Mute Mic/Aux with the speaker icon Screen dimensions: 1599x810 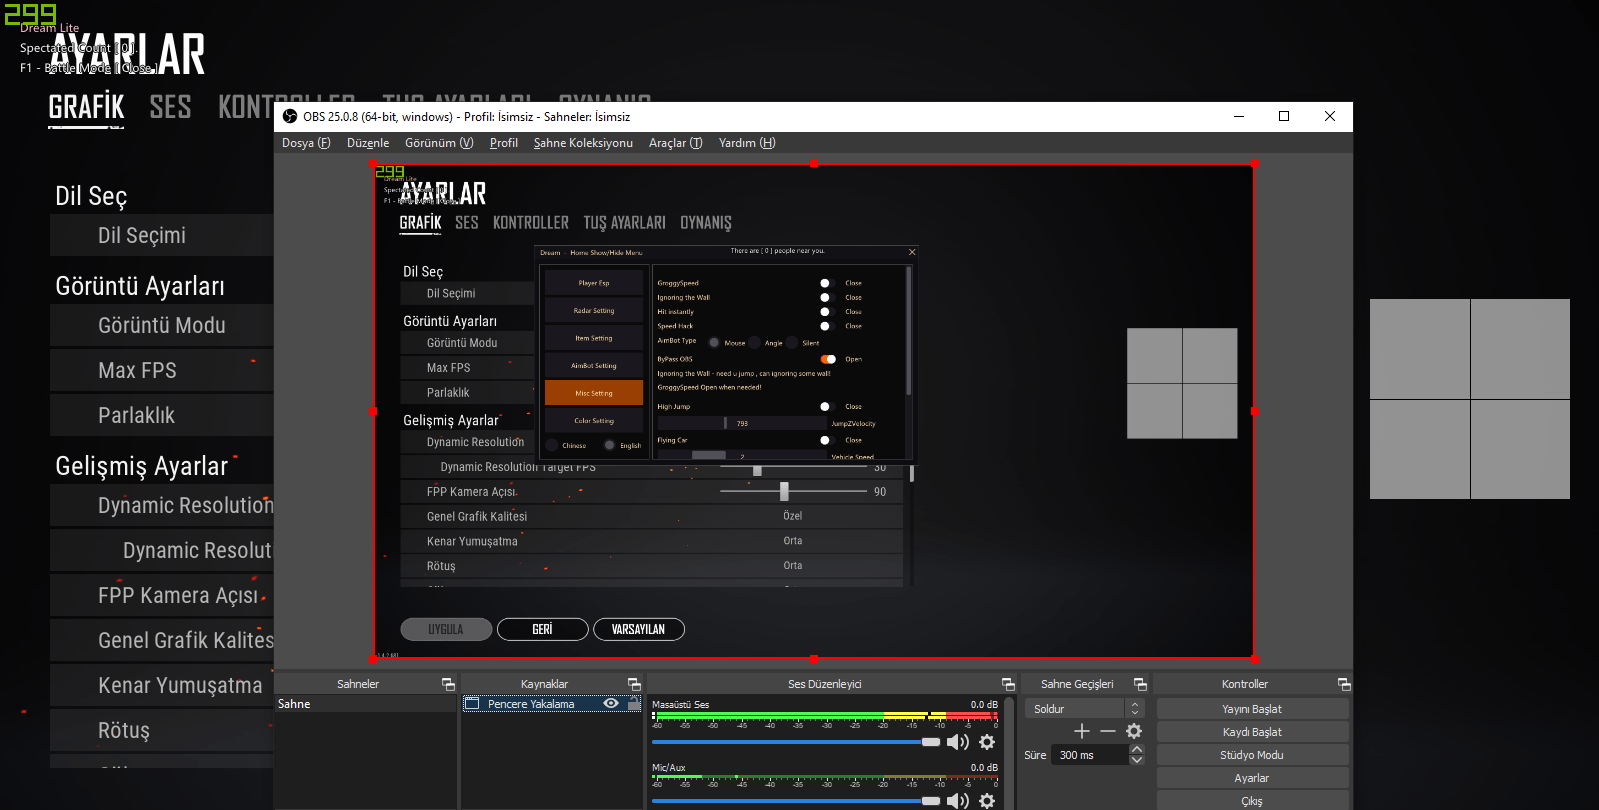tap(958, 800)
